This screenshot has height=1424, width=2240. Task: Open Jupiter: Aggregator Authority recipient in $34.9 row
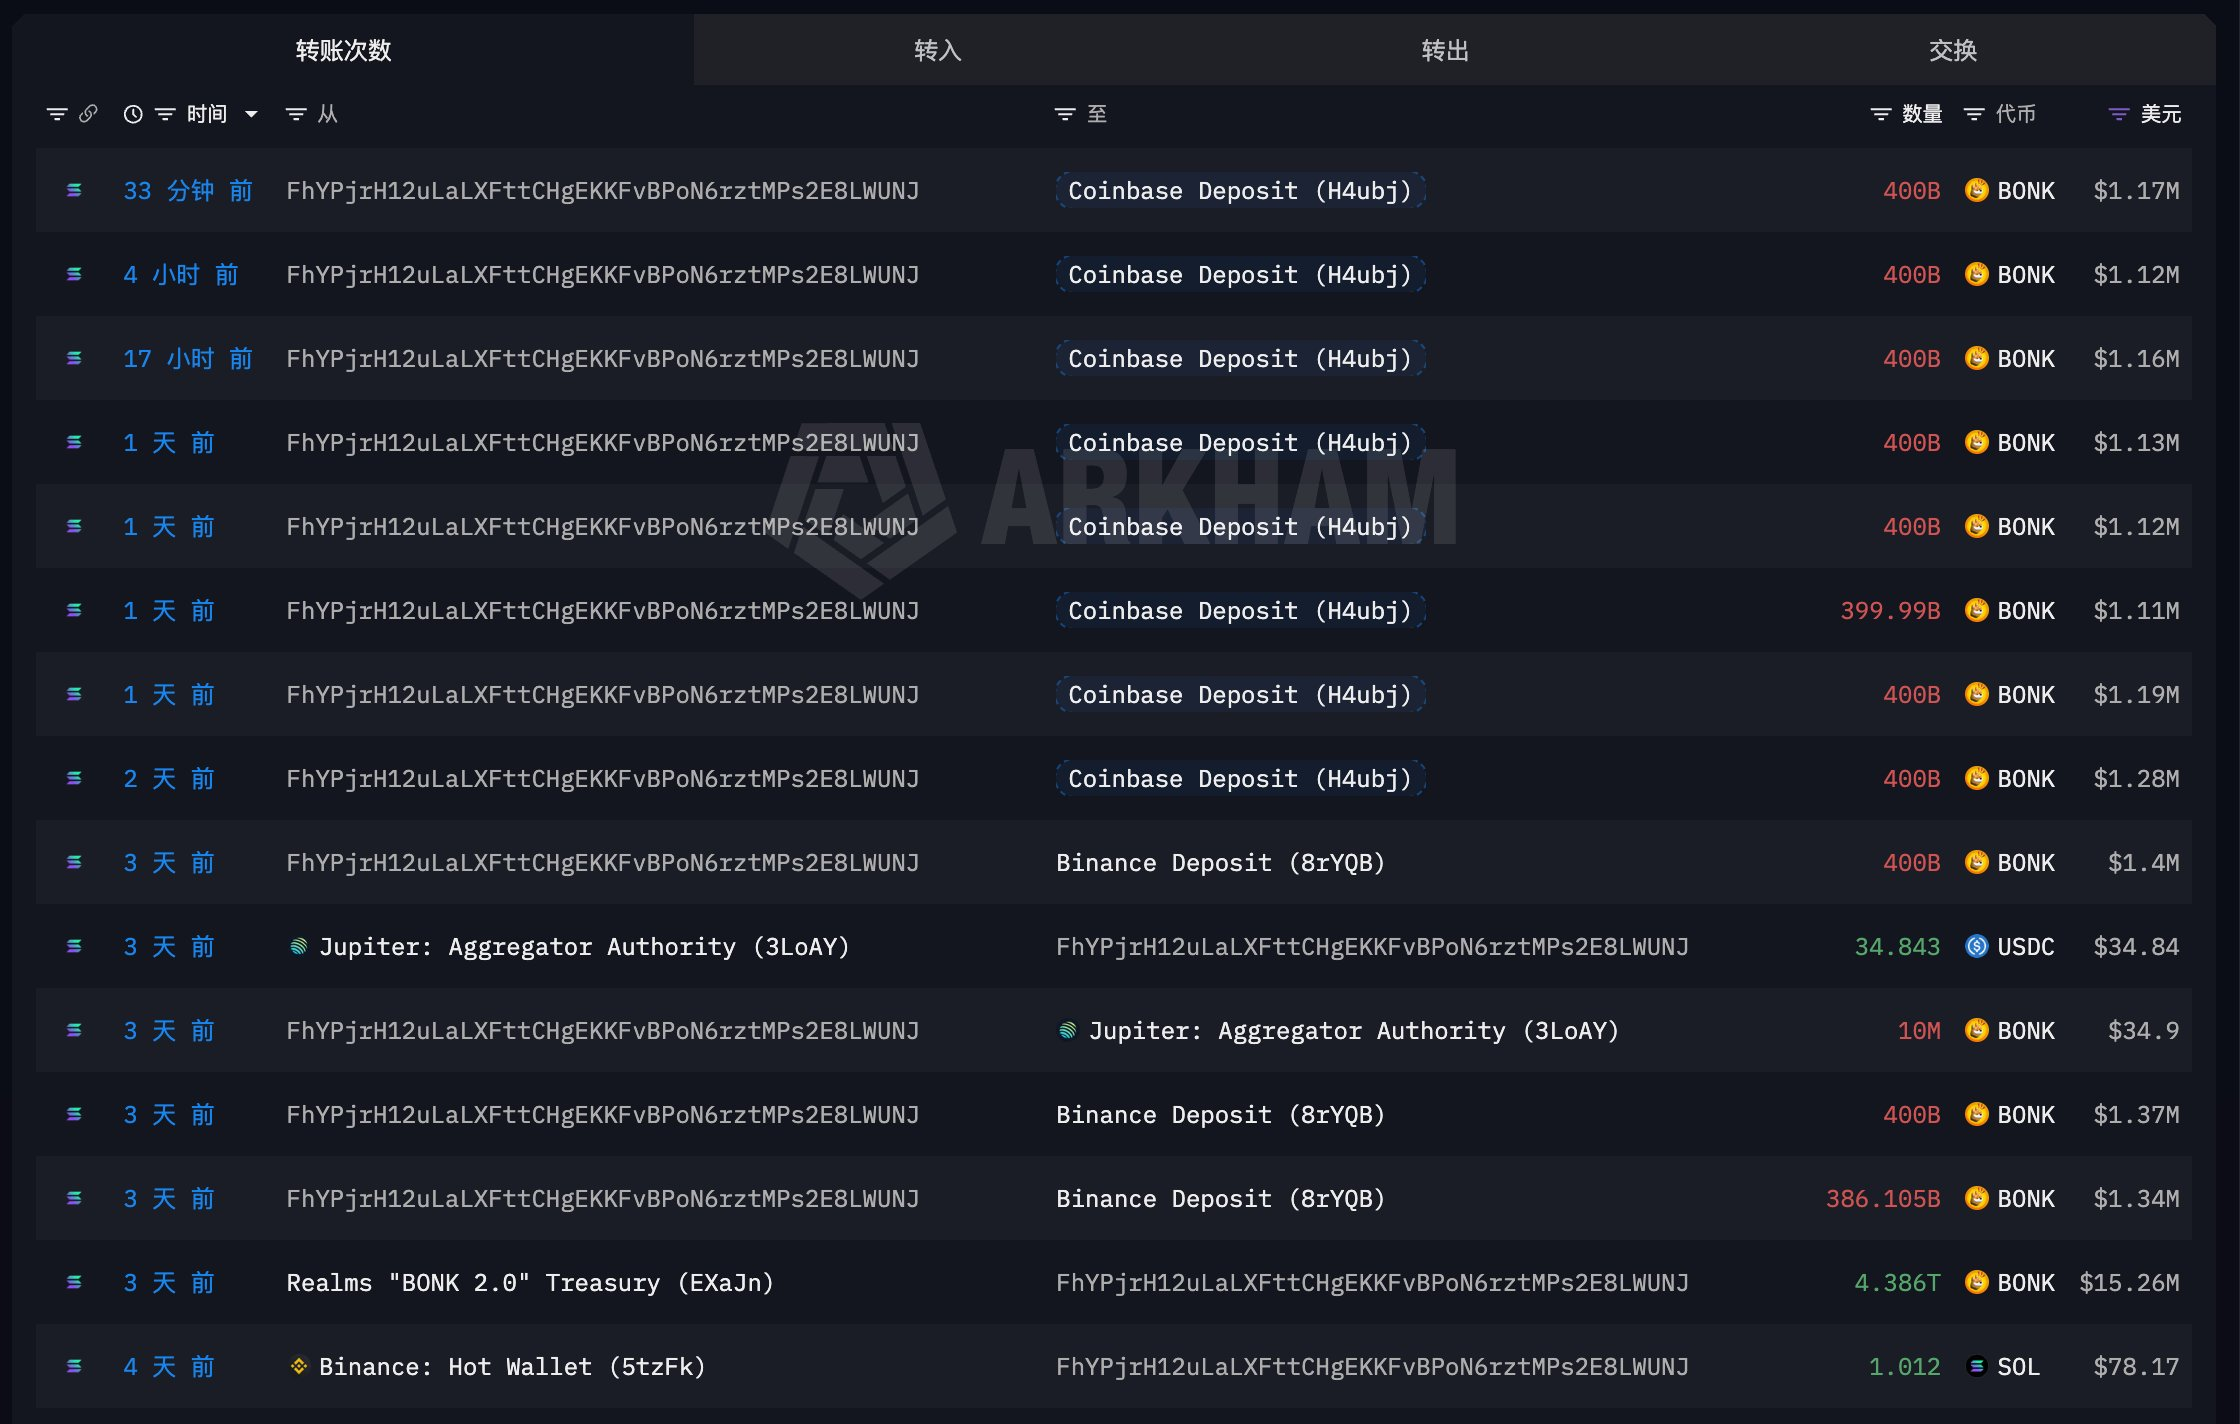pyautogui.click(x=1354, y=1030)
